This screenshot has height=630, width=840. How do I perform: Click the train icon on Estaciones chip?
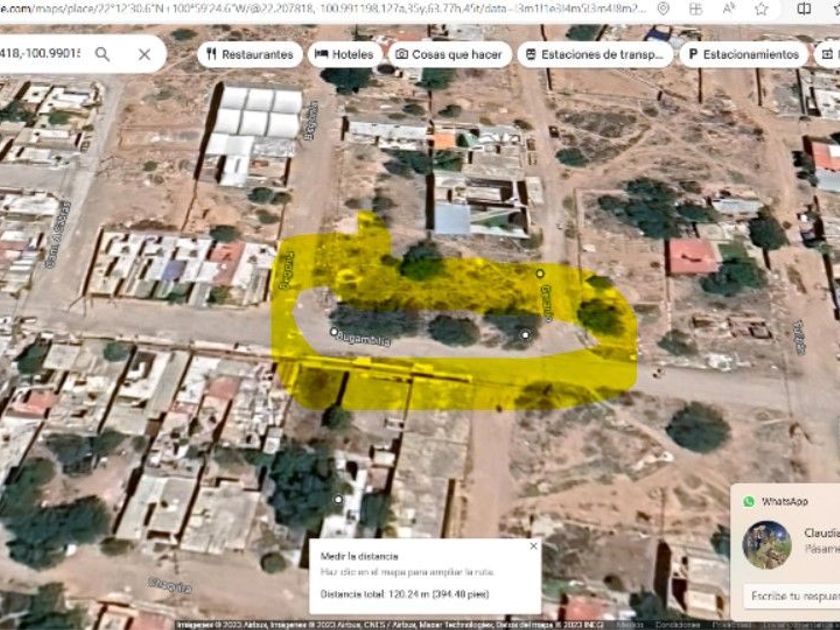[531, 54]
